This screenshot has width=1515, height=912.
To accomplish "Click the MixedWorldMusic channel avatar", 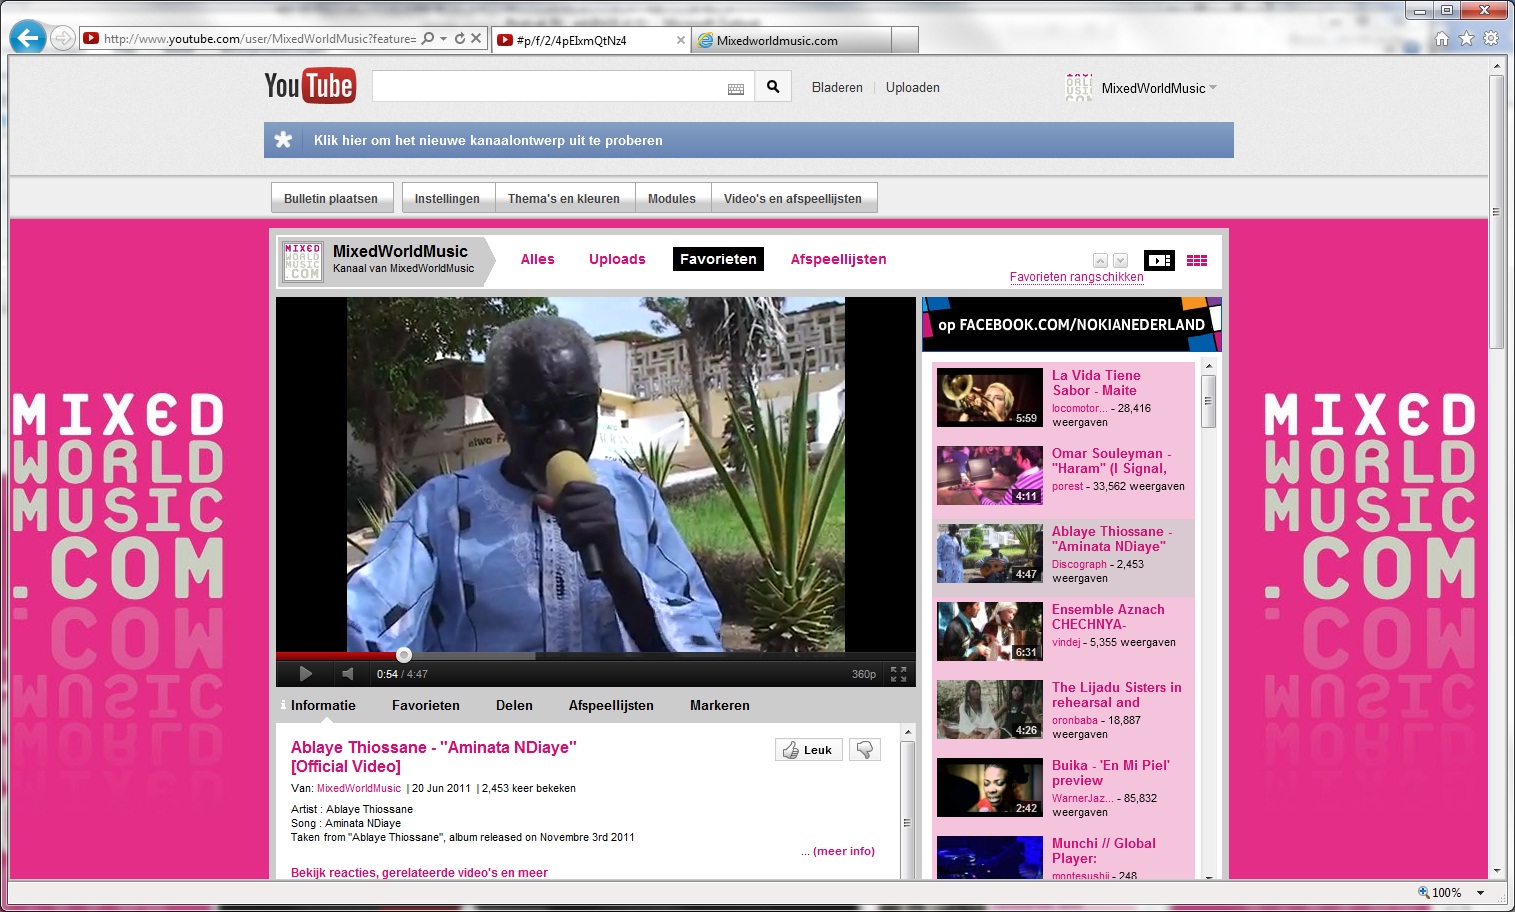I will [x=302, y=261].
